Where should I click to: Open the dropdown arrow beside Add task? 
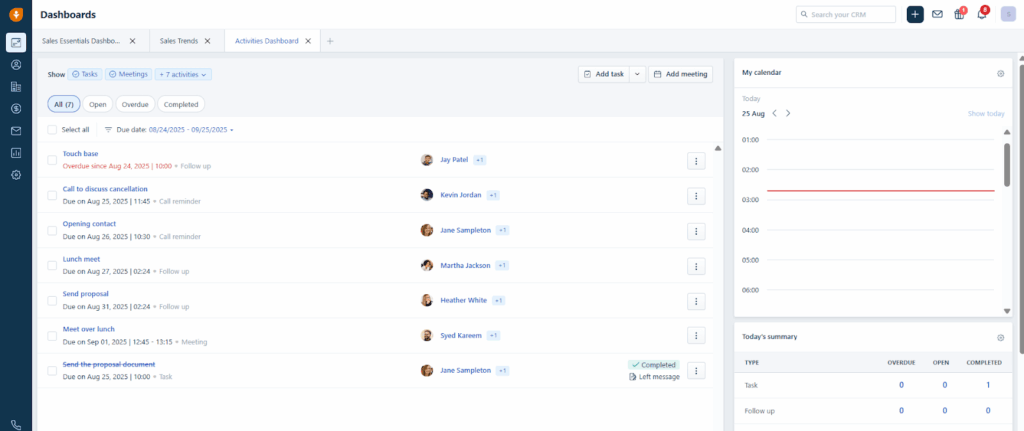(638, 74)
